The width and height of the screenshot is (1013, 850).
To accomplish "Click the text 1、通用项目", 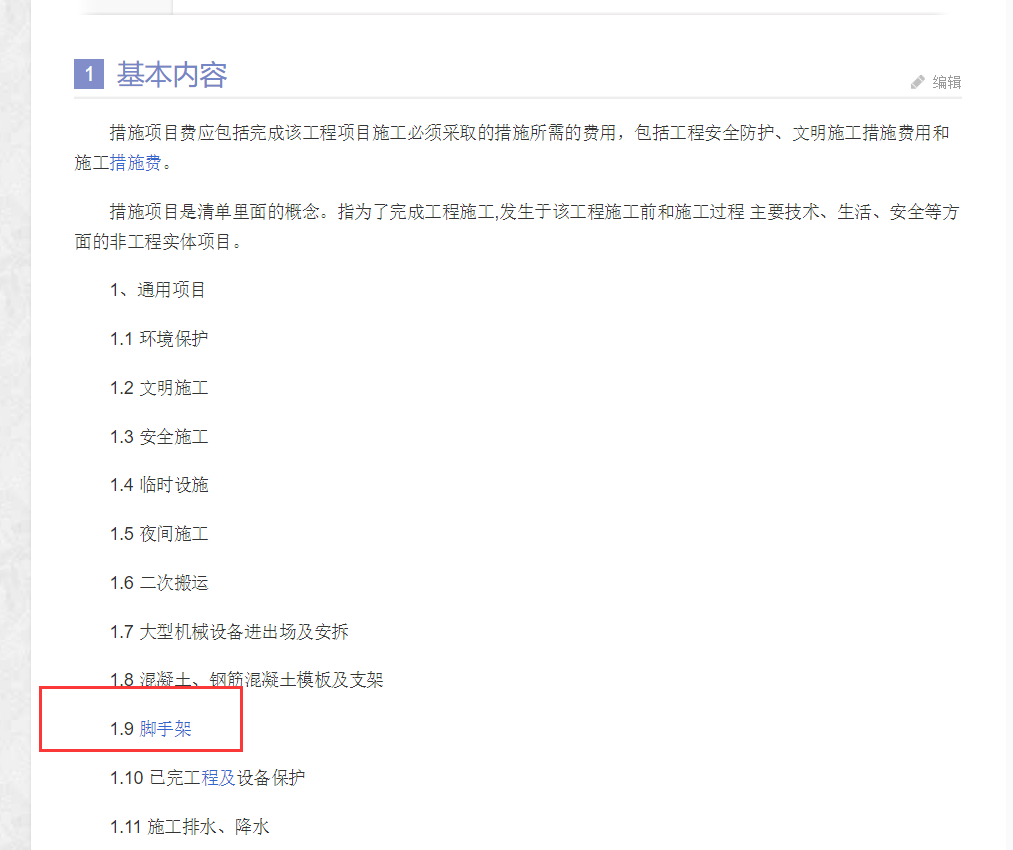I will coord(157,290).
